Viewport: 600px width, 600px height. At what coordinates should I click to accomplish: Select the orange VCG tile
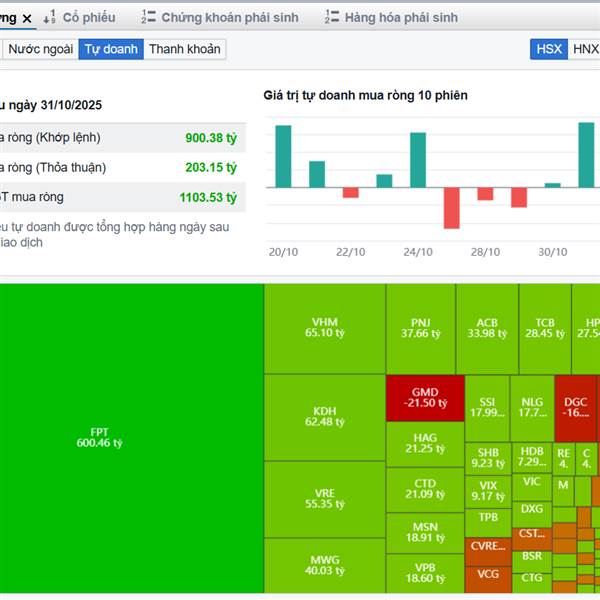[488, 579]
